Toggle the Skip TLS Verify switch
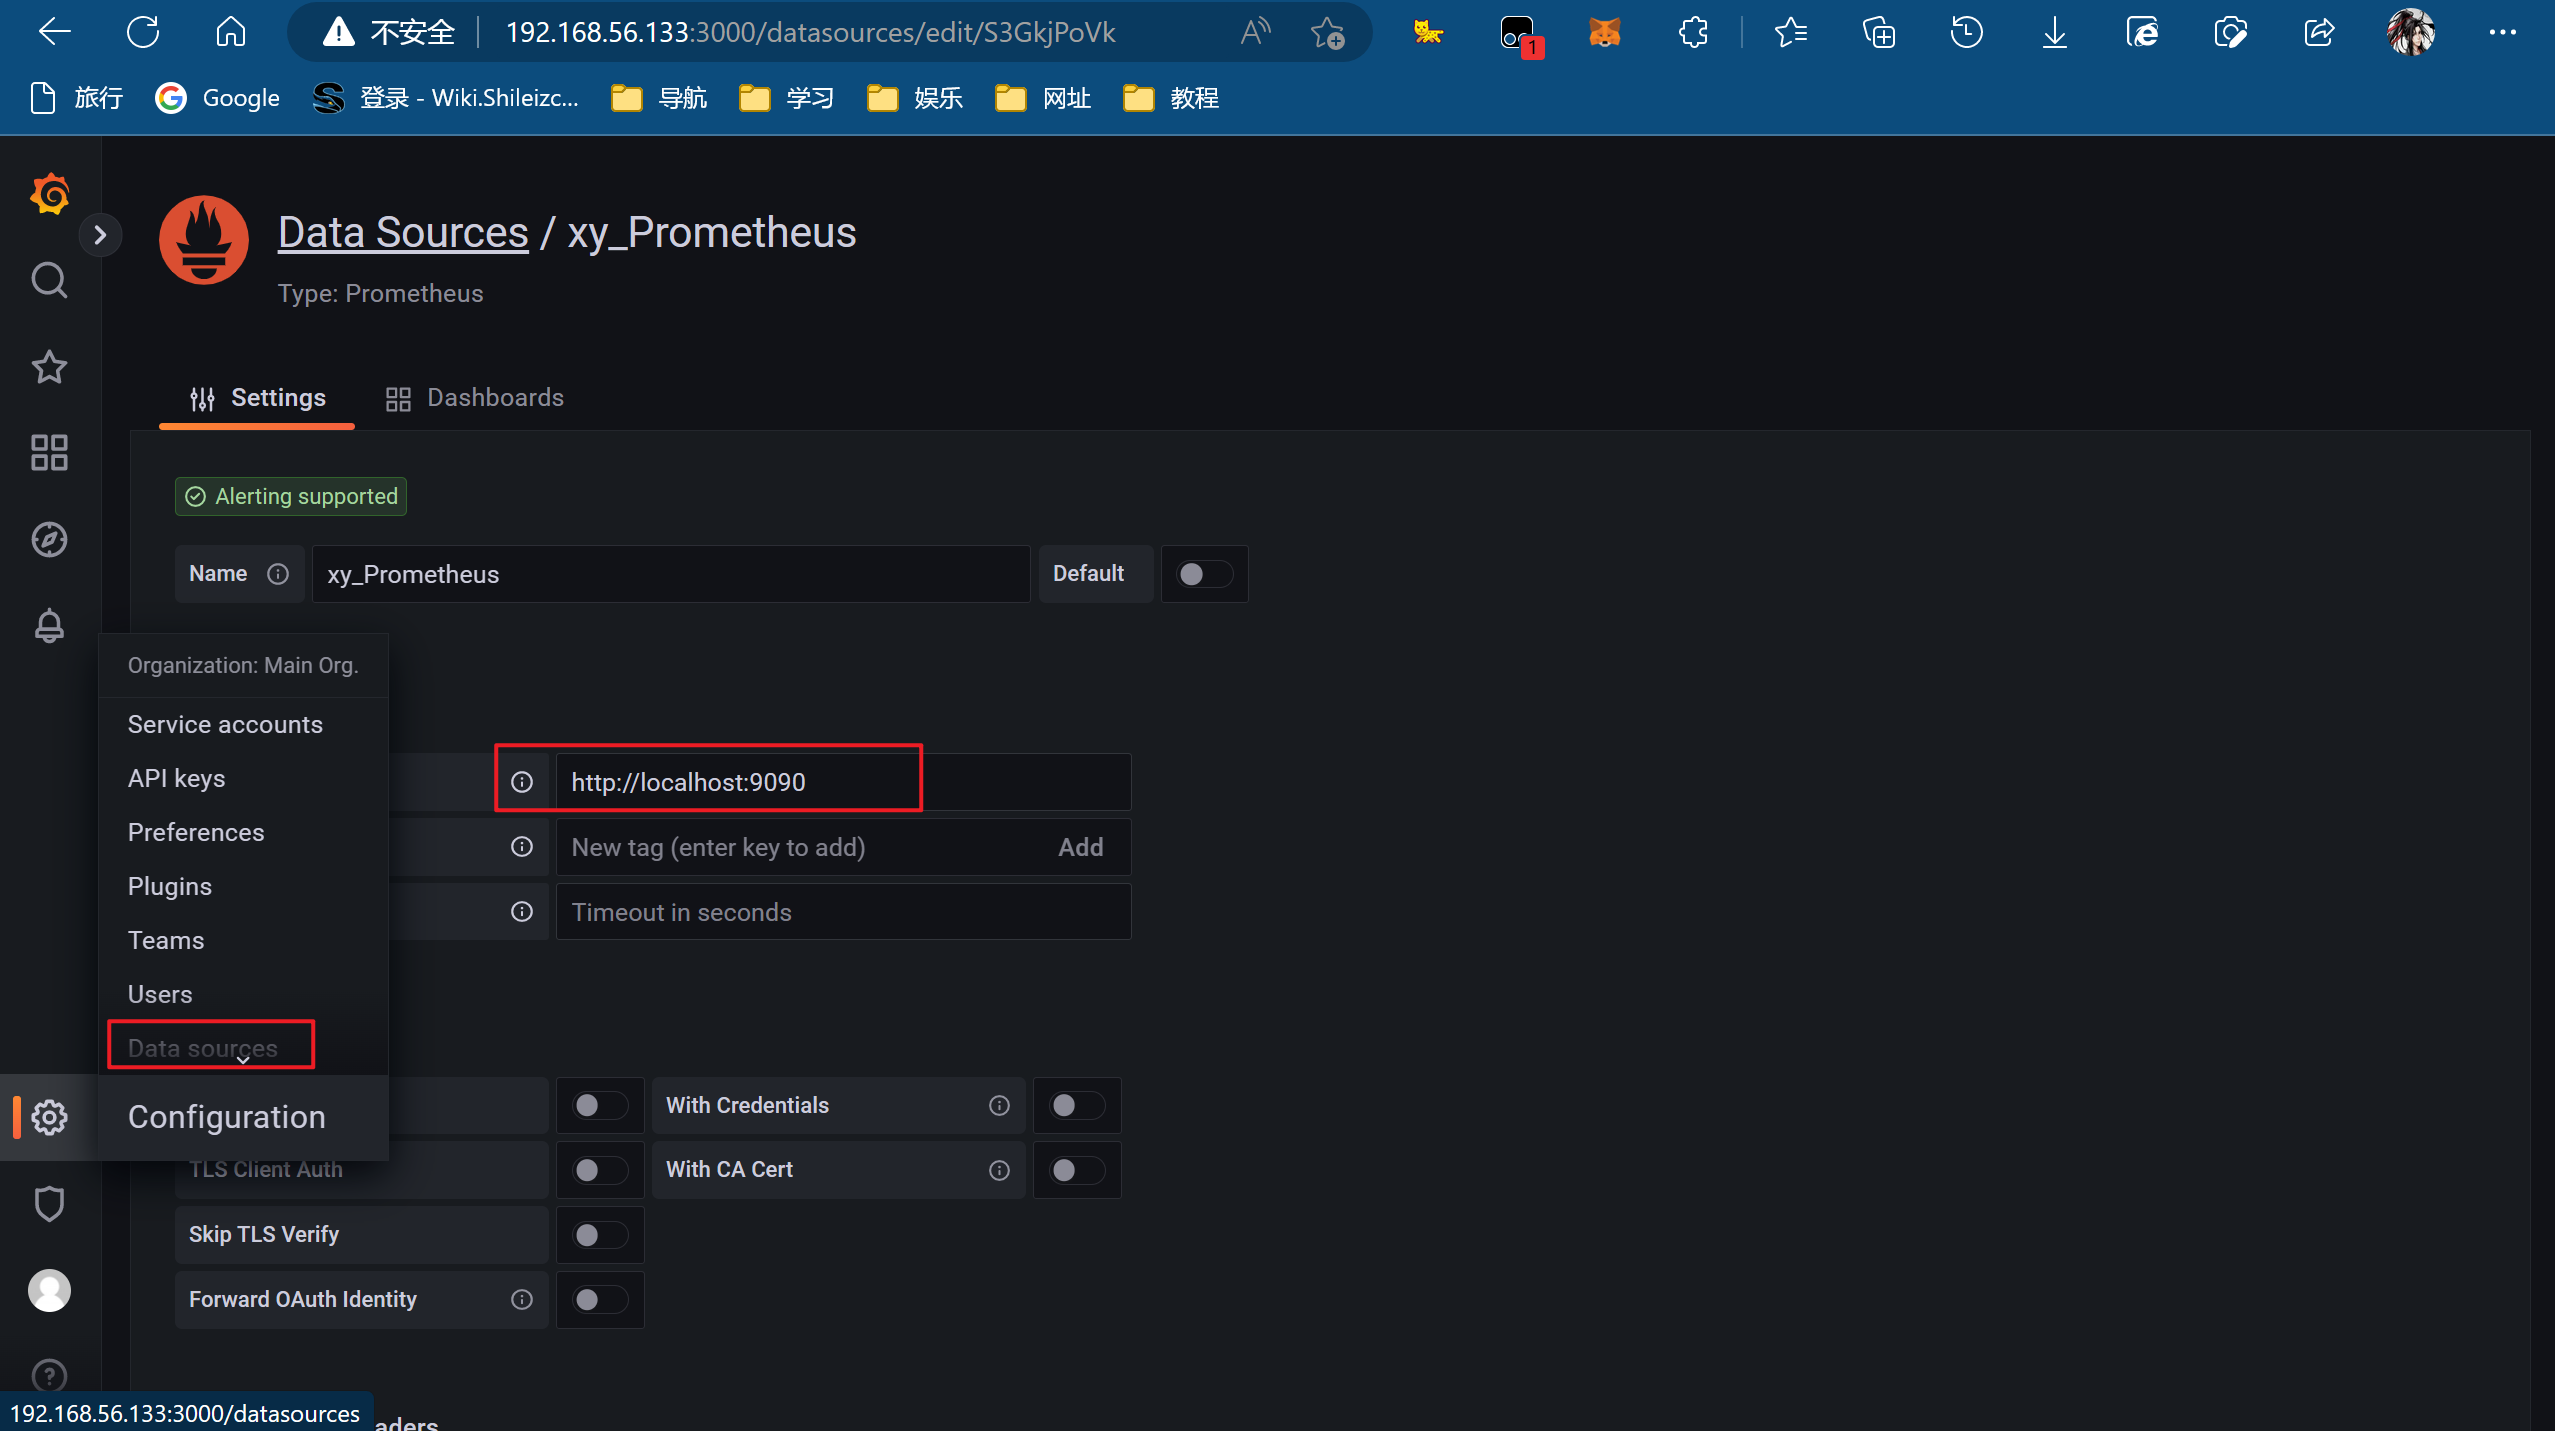The width and height of the screenshot is (2555, 1431). [600, 1235]
